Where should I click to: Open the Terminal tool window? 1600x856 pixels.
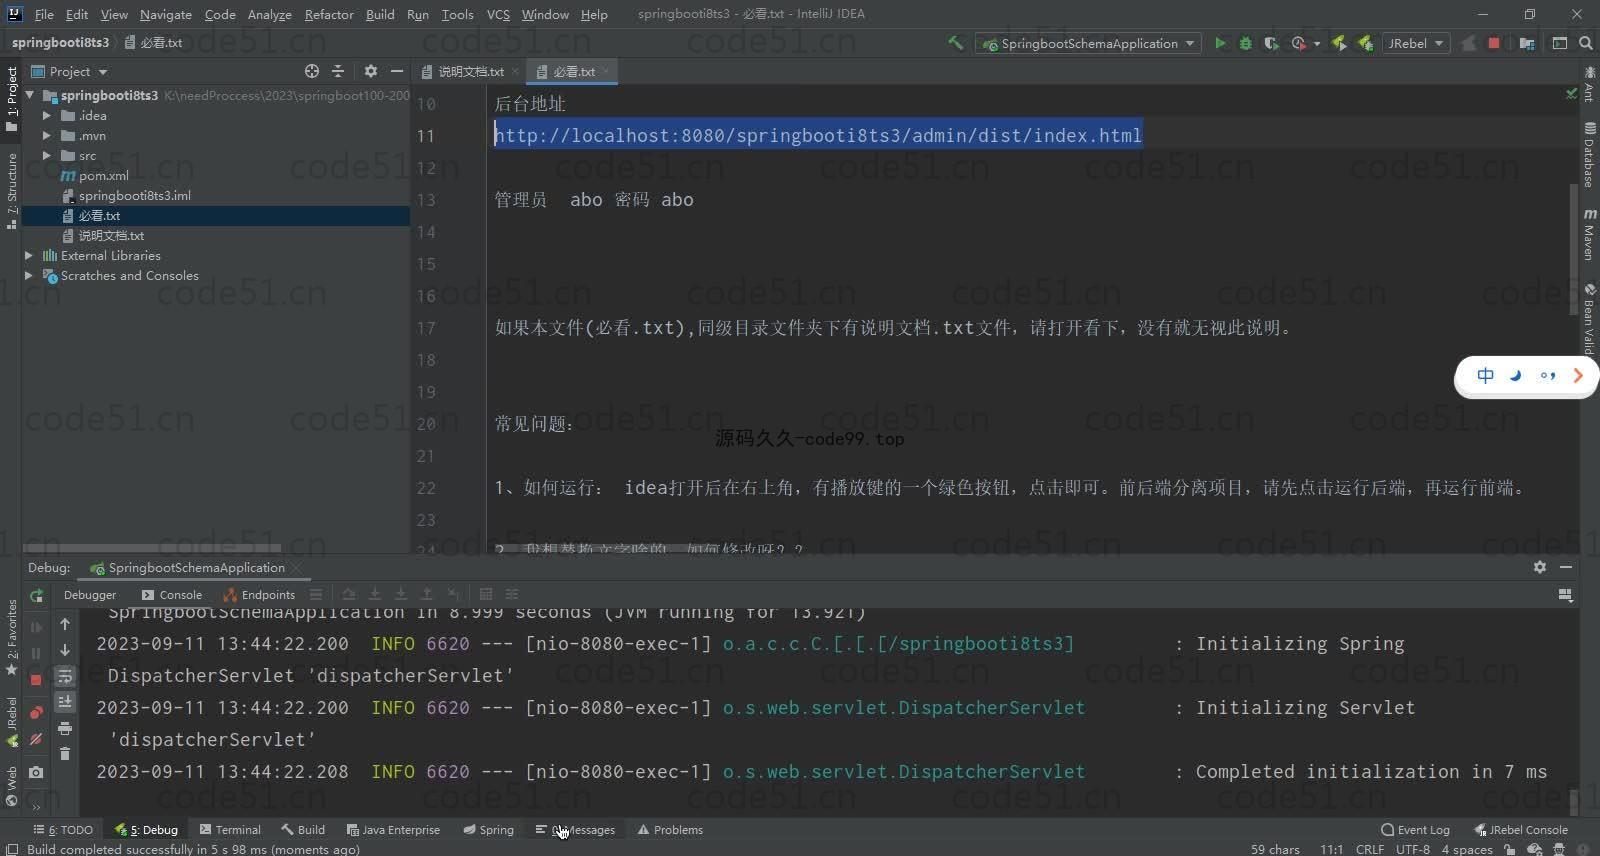230,829
